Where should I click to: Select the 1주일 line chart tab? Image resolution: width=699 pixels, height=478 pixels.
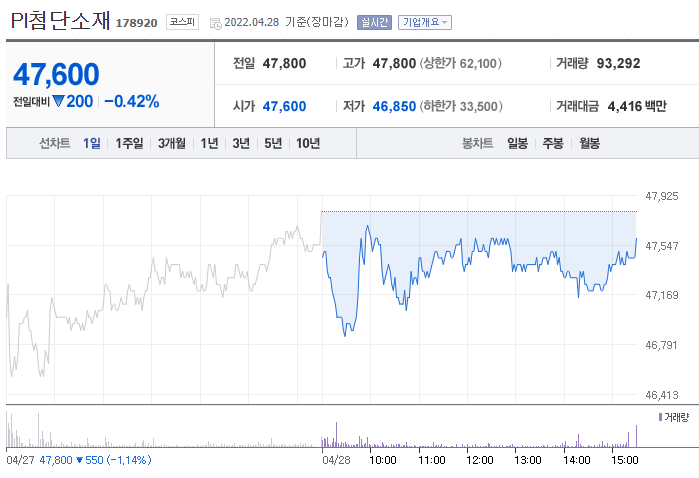[x=129, y=143]
